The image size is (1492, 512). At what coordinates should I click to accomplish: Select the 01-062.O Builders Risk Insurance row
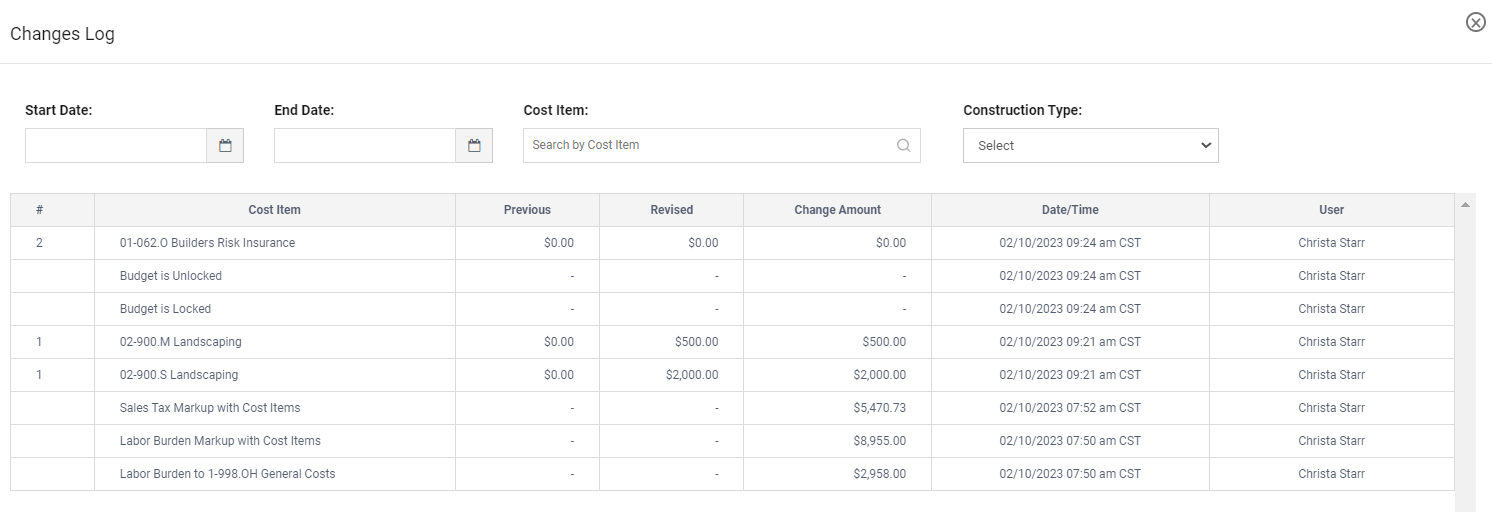coord(207,243)
